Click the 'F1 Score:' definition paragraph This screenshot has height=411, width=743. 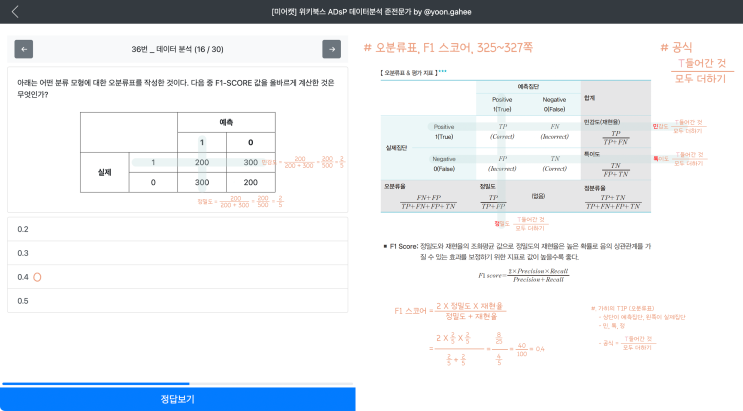click(517, 251)
